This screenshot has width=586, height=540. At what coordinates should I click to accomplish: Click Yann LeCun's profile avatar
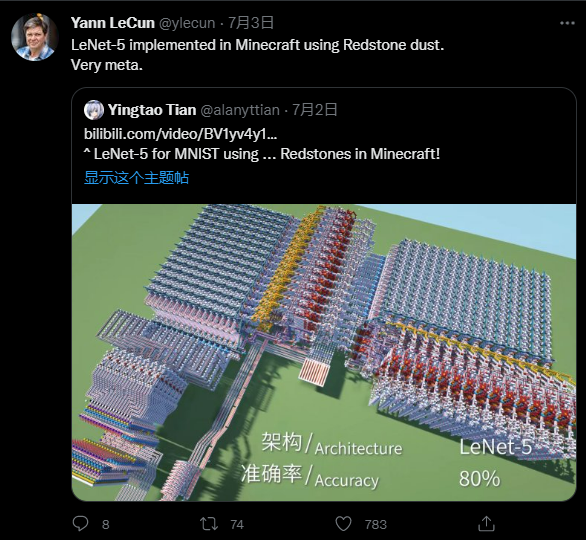35,37
